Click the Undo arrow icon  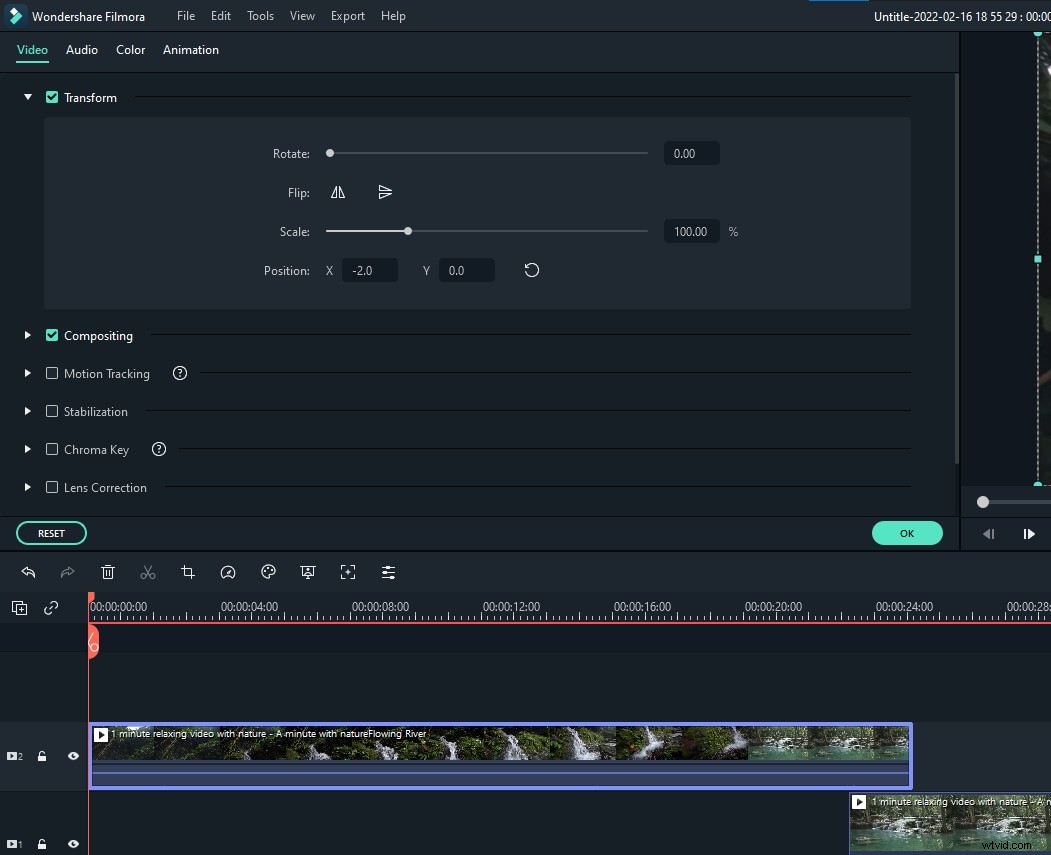28,572
